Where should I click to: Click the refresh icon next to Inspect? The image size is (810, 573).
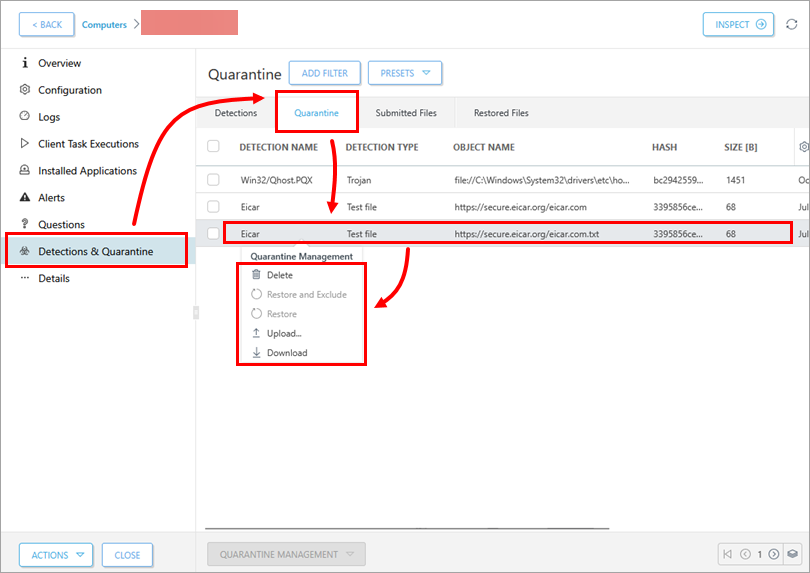pyautogui.click(x=792, y=24)
